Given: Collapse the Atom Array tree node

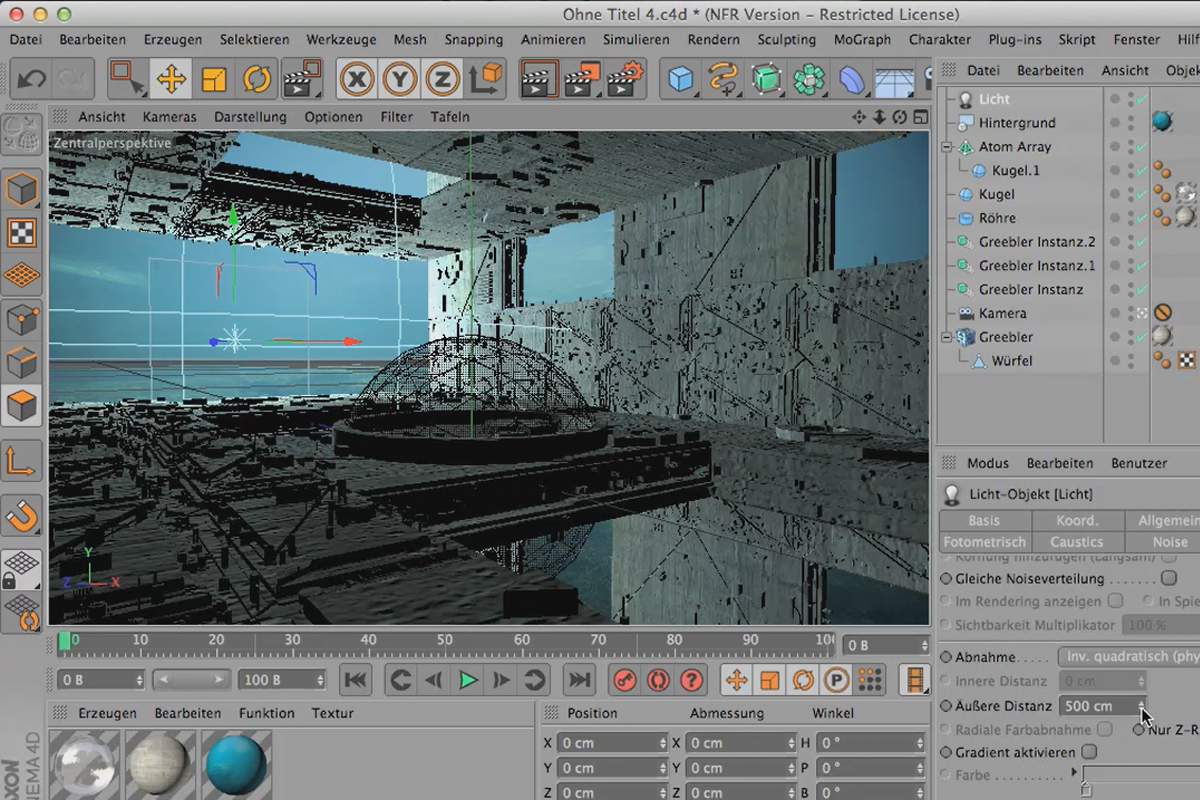Looking at the screenshot, I should coord(947,147).
